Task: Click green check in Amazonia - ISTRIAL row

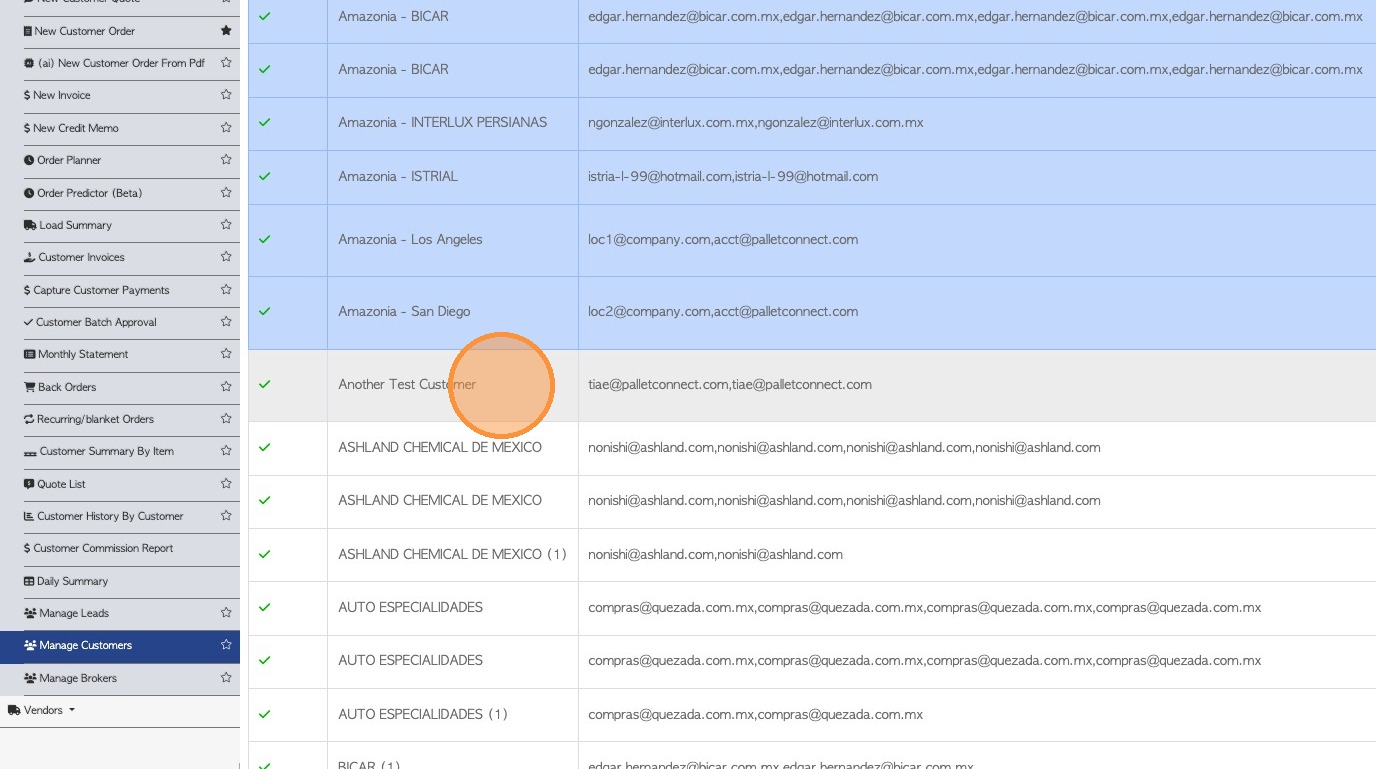Action: click(x=265, y=176)
